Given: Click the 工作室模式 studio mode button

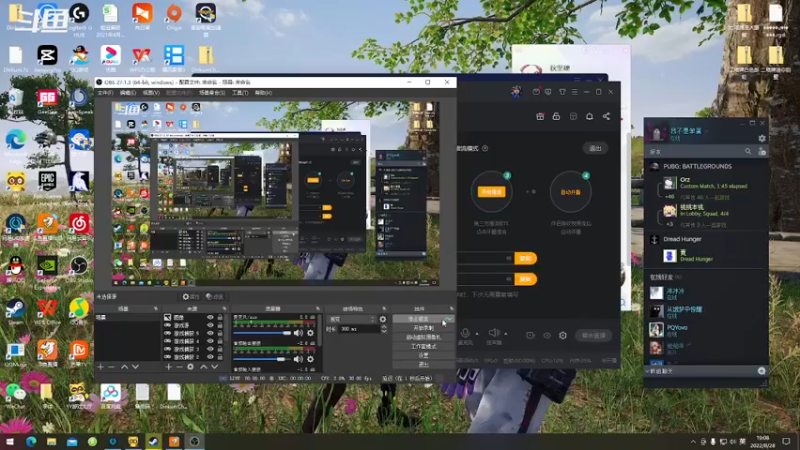Looking at the screenshot, I should coord(423,346).
